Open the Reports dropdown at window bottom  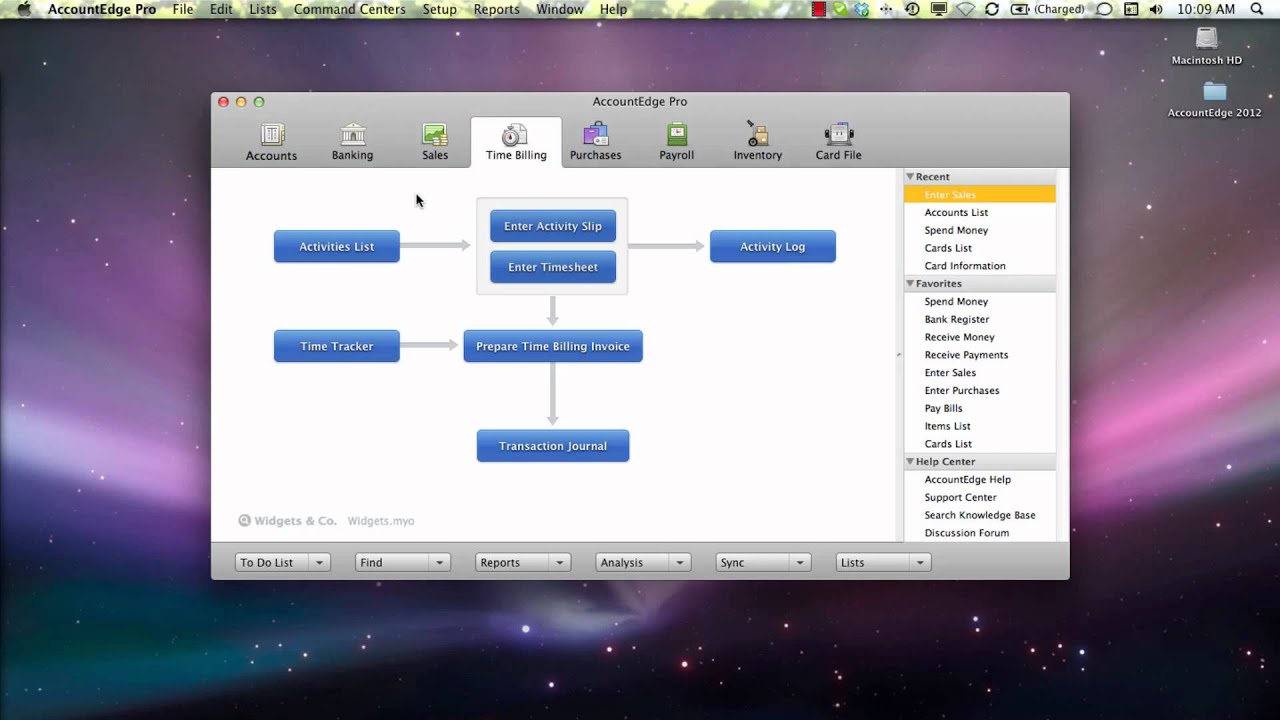point(522,563)
